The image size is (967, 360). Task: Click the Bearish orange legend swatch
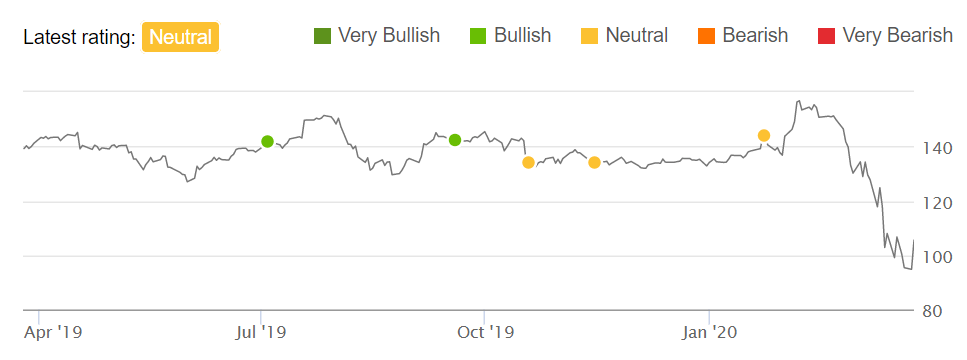(x=707, y=36)
